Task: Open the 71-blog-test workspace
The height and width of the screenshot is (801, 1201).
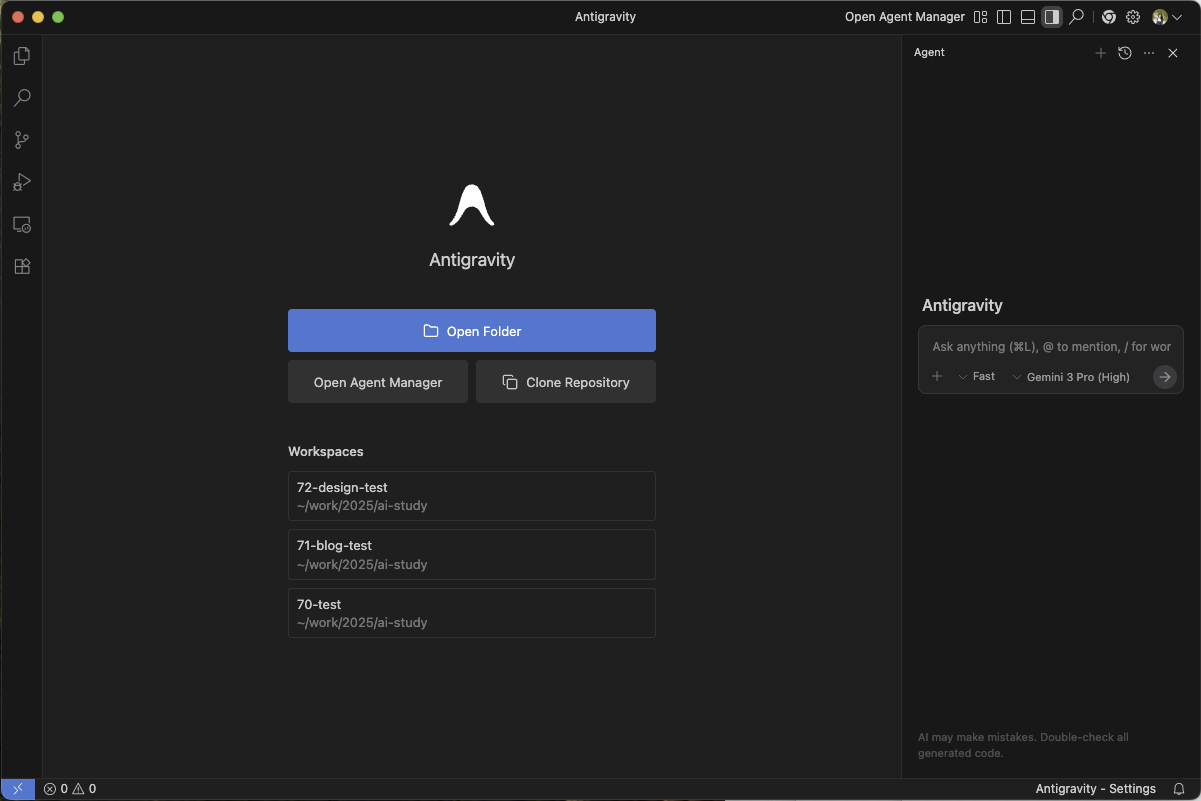Action: (472, 554)
